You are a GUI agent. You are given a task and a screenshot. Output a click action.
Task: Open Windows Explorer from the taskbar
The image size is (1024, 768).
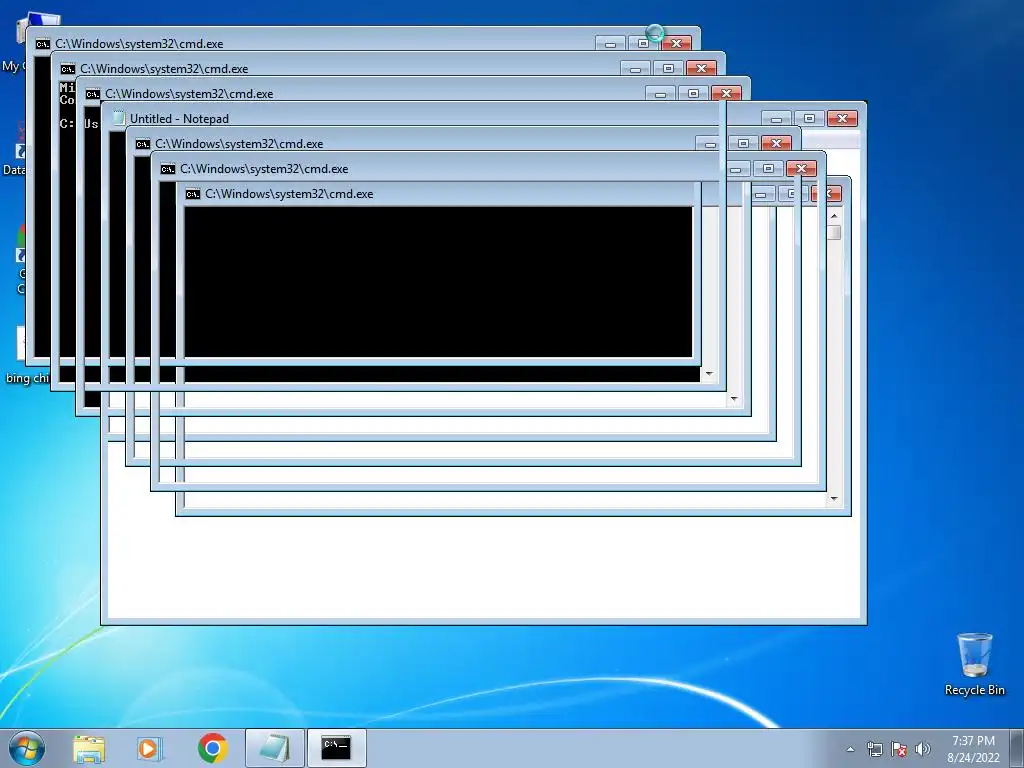click(89, 748)
